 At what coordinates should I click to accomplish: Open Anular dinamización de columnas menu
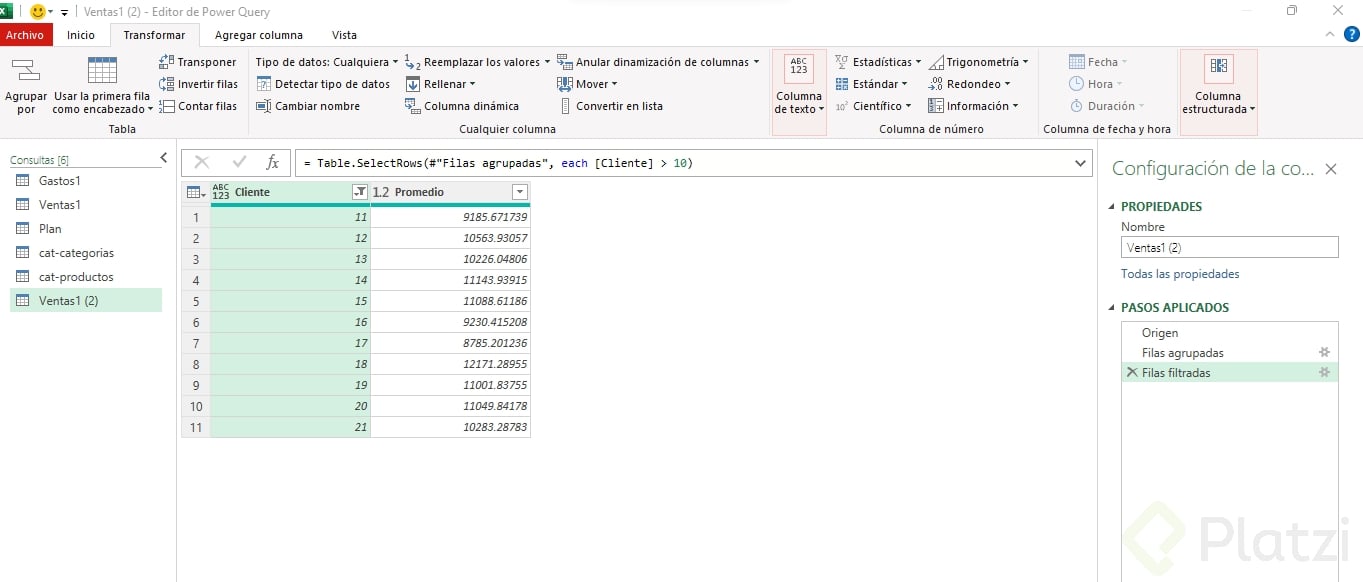tap(658, 62)
